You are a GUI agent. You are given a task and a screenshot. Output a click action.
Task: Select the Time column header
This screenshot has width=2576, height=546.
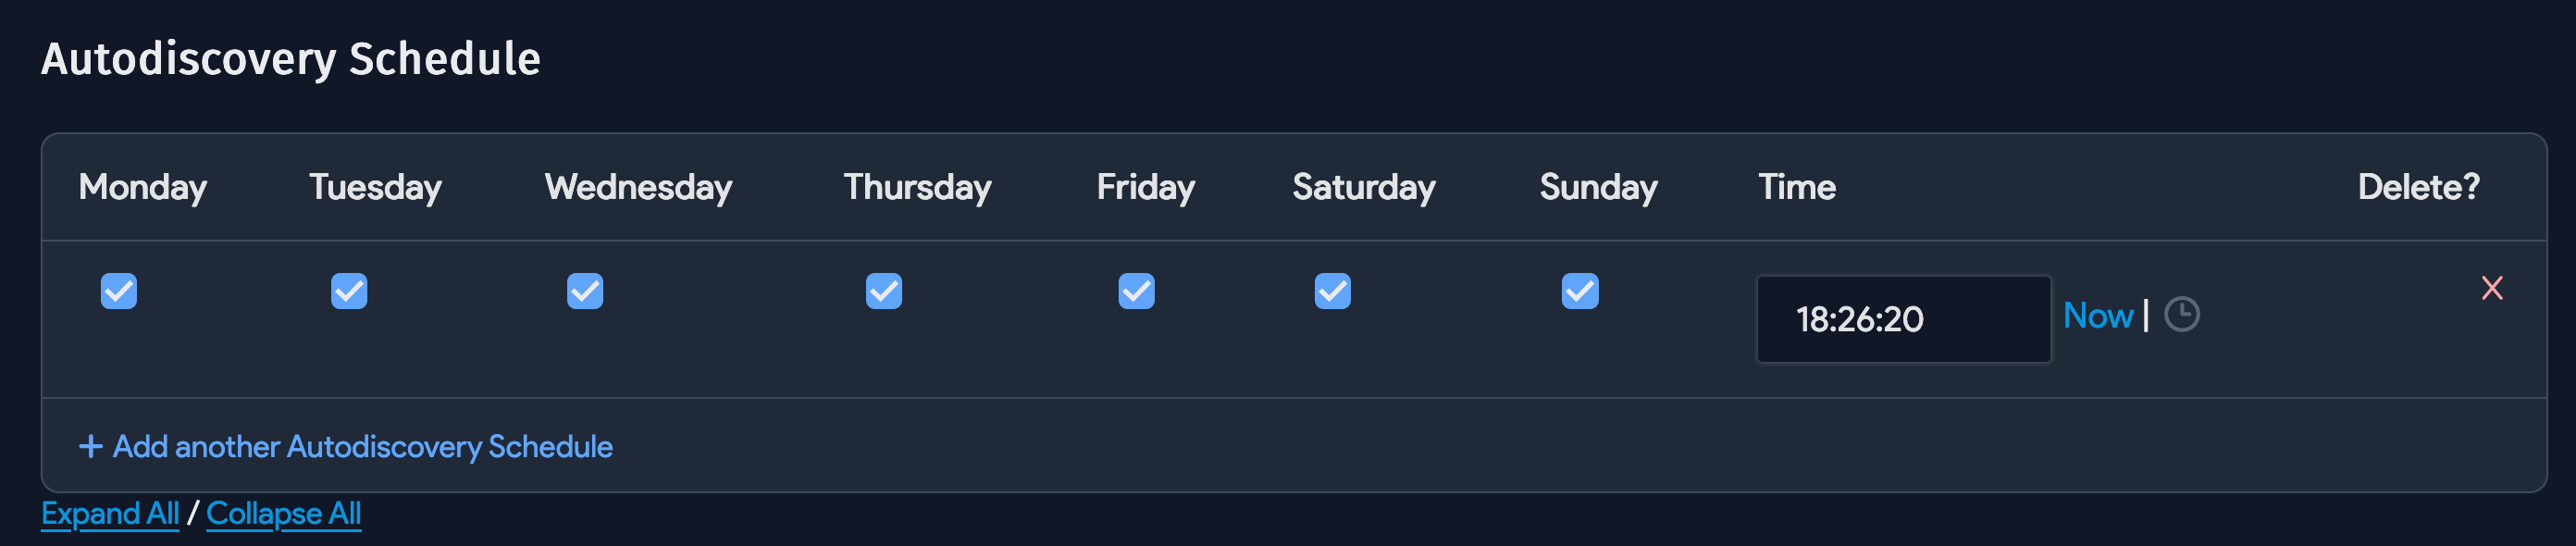(x=1796, y=186)
